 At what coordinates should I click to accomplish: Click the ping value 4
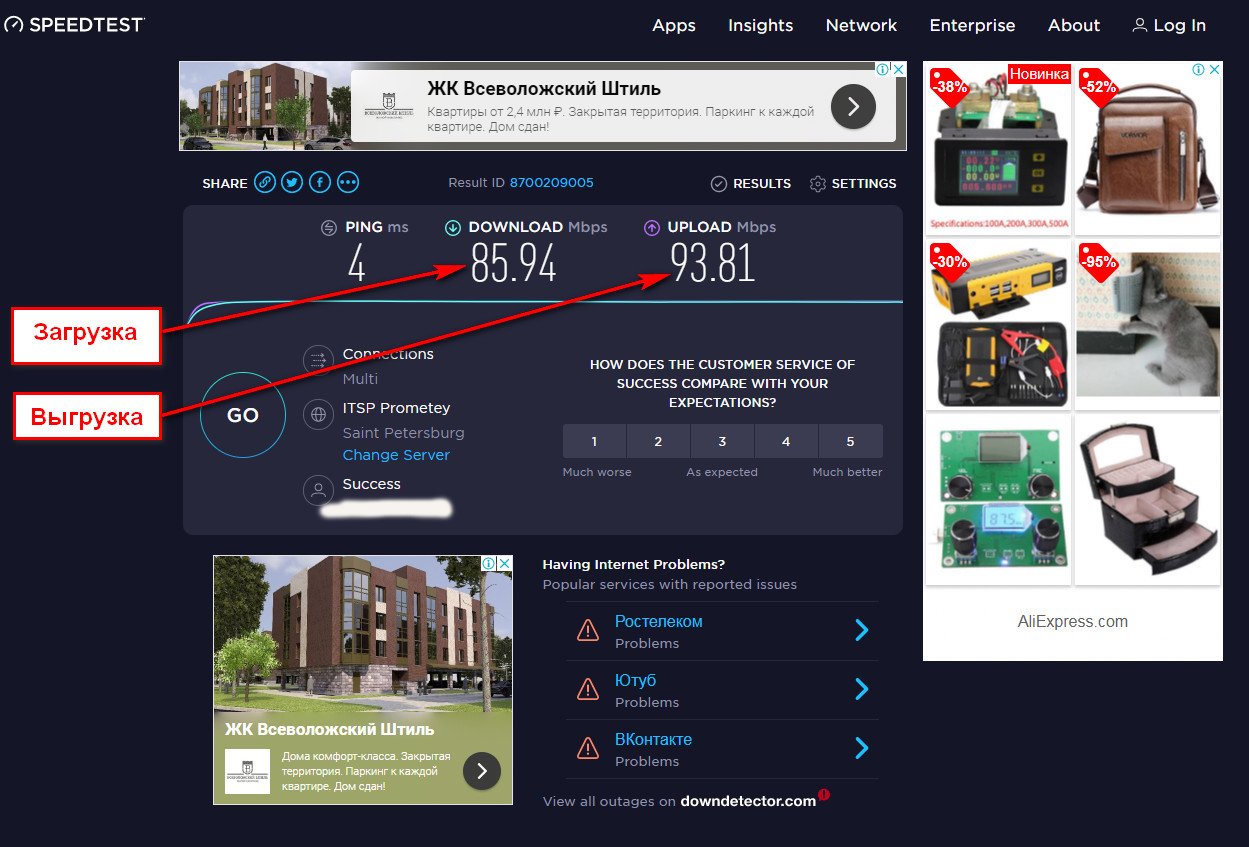tap(357, 264)
